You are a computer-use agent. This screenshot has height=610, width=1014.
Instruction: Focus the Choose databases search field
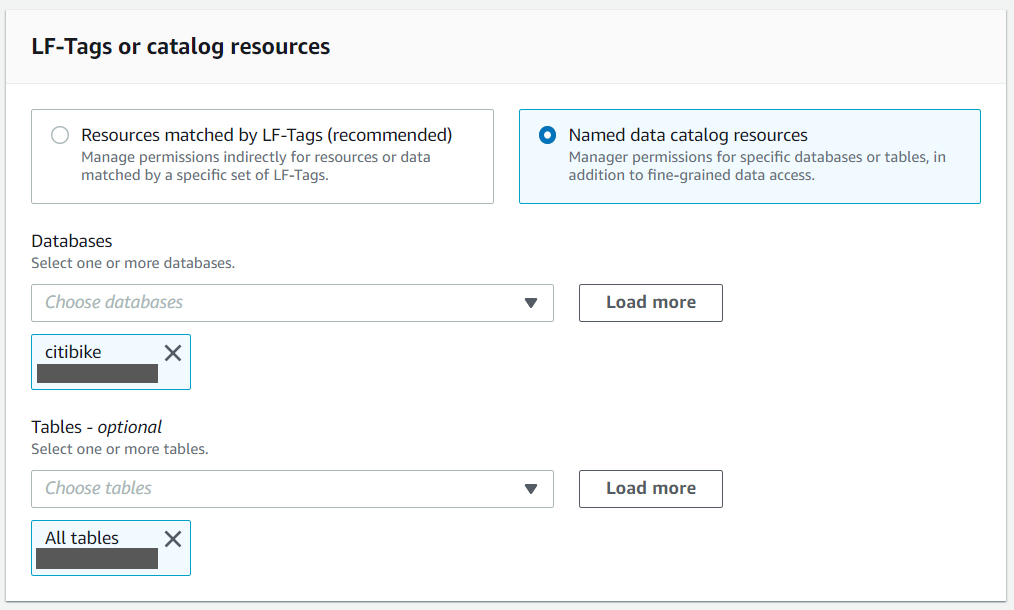(x=270, y=302)
